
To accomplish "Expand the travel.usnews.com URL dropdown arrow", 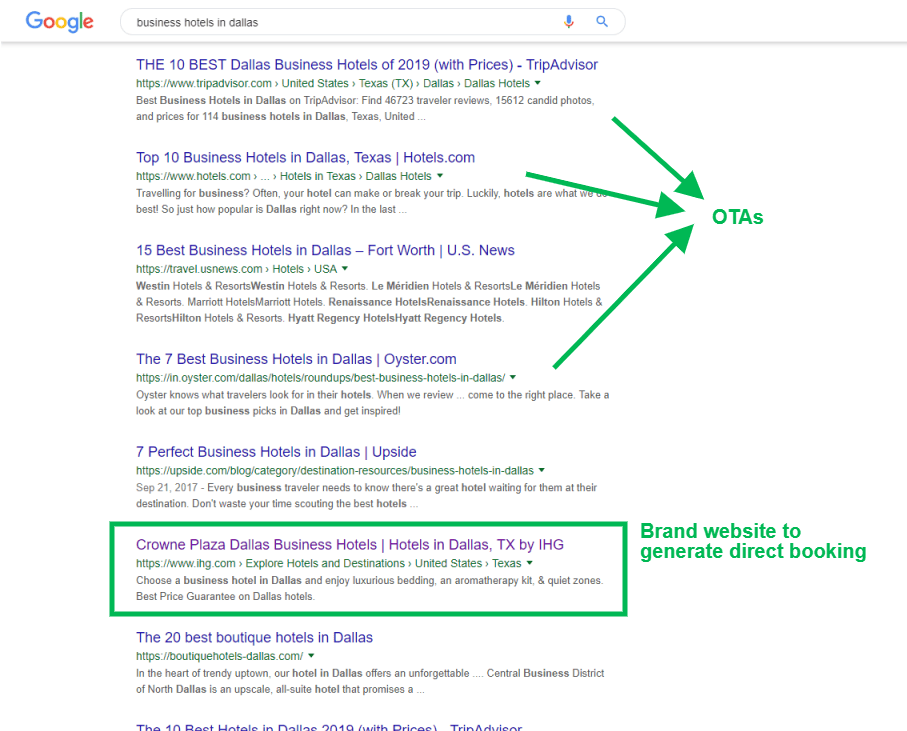I will click(x=345, y=268).
